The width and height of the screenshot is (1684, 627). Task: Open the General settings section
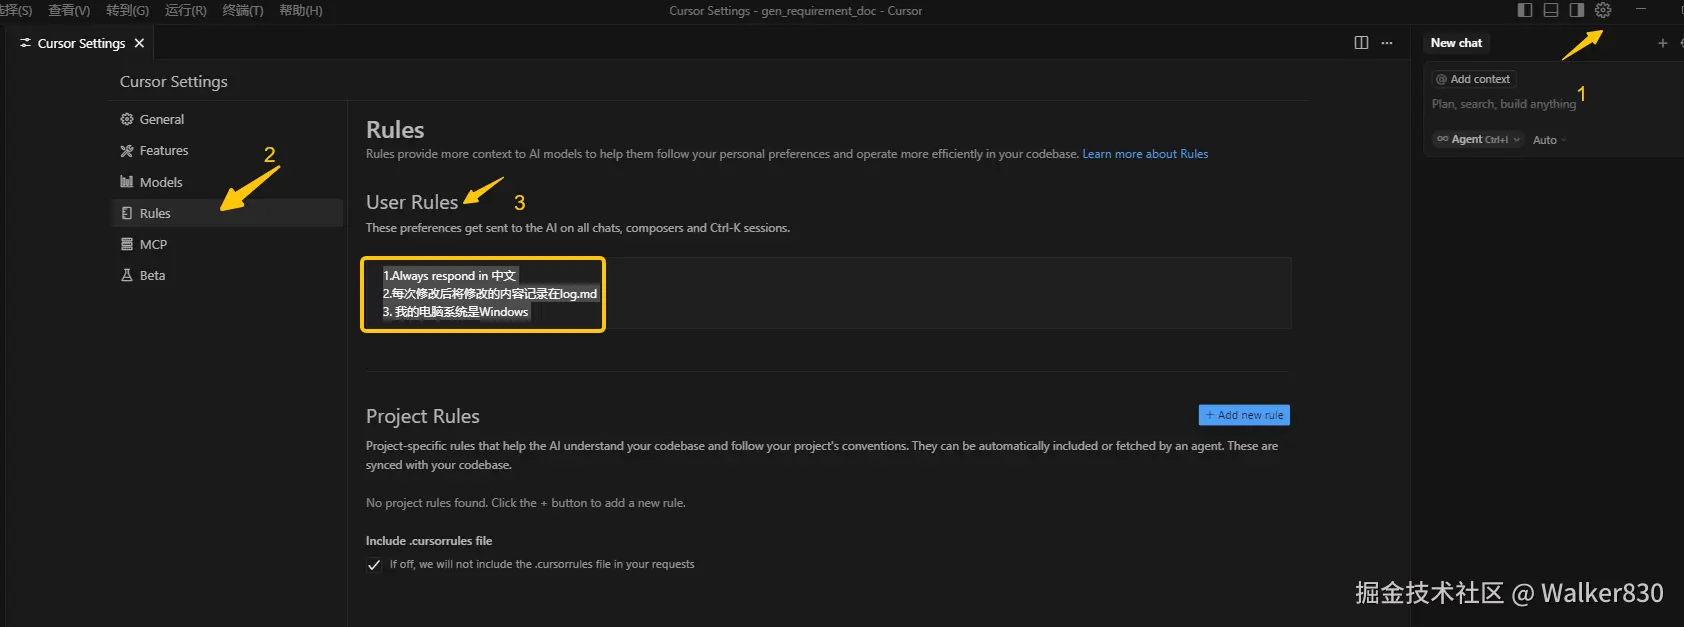pos(227,119)
